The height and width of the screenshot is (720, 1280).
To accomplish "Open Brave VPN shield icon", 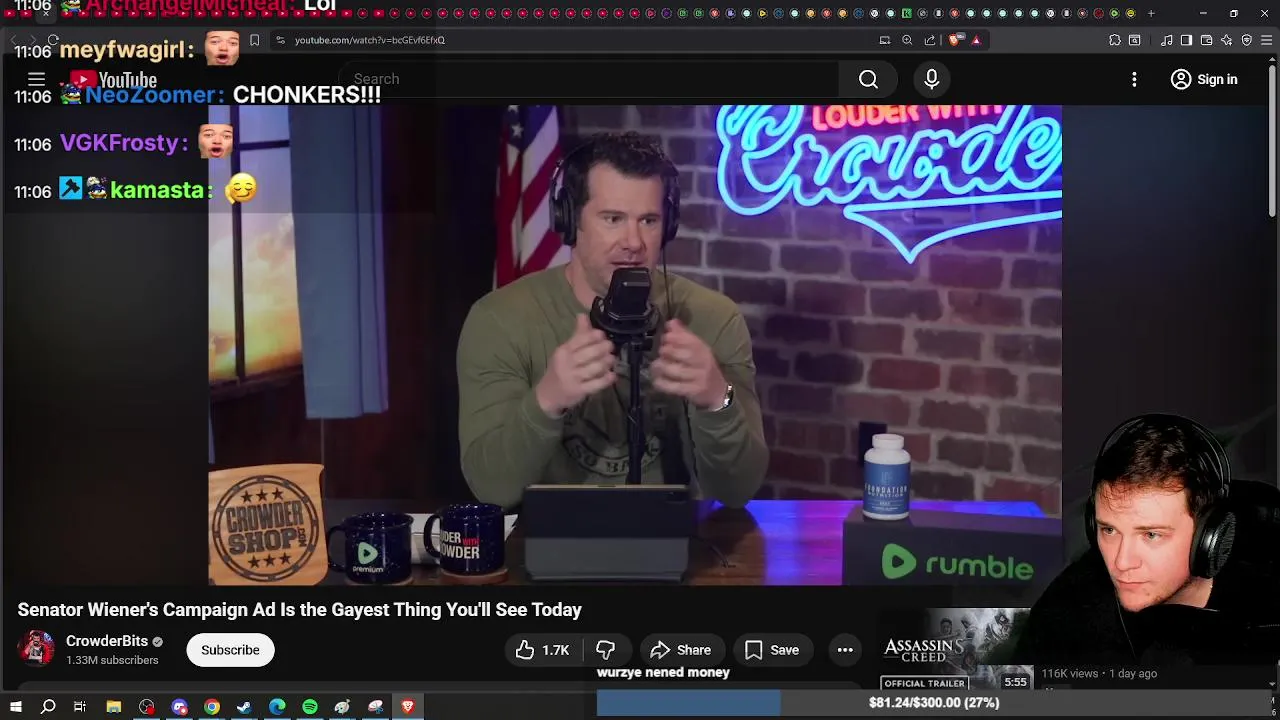I will (1247, 40).
